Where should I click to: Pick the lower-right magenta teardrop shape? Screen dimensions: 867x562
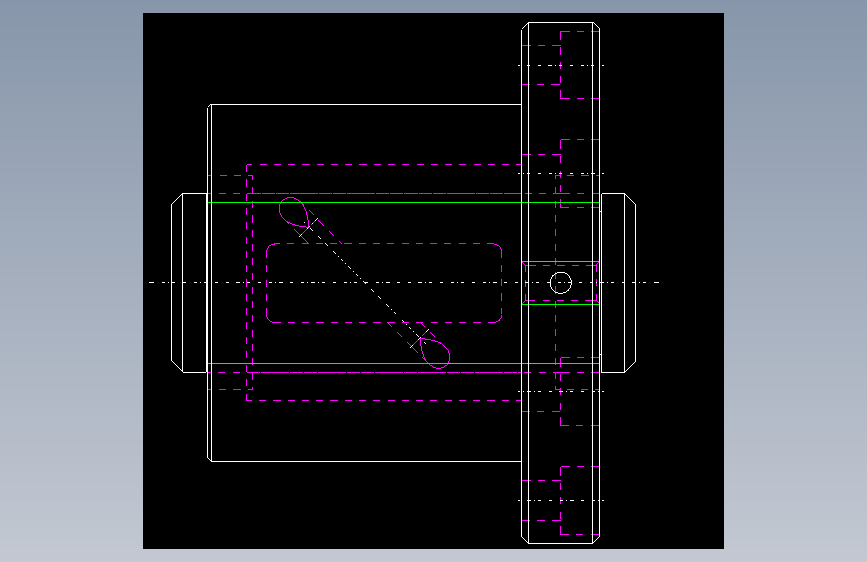(435, 353)
